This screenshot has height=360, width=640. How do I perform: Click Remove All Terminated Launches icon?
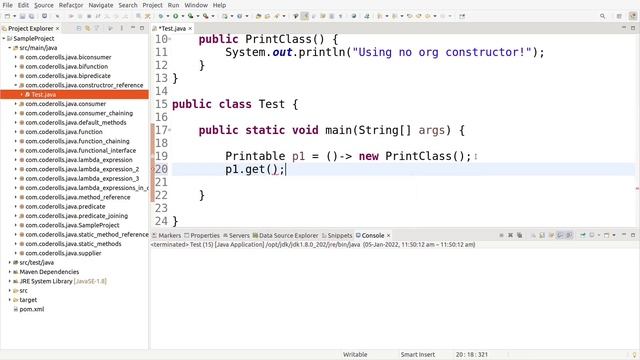(519, 235)
